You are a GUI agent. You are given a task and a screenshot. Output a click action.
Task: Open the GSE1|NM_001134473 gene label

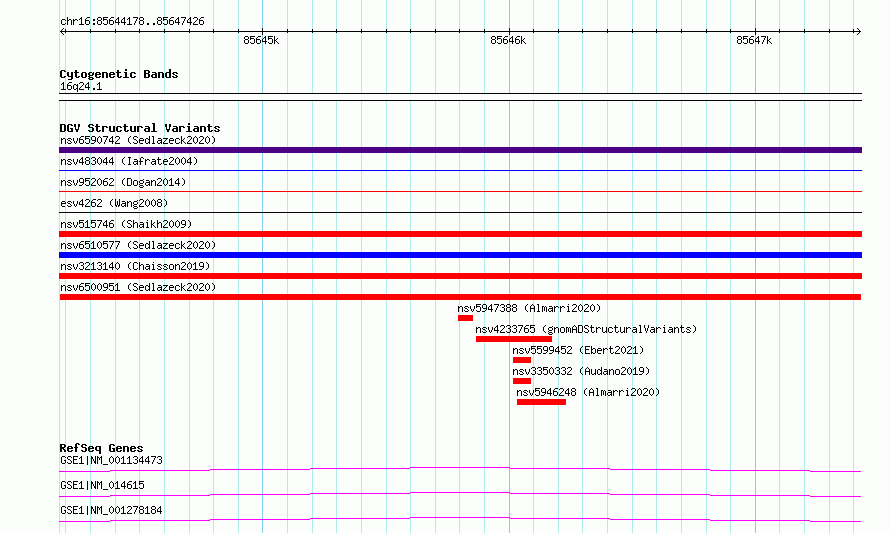111,460
